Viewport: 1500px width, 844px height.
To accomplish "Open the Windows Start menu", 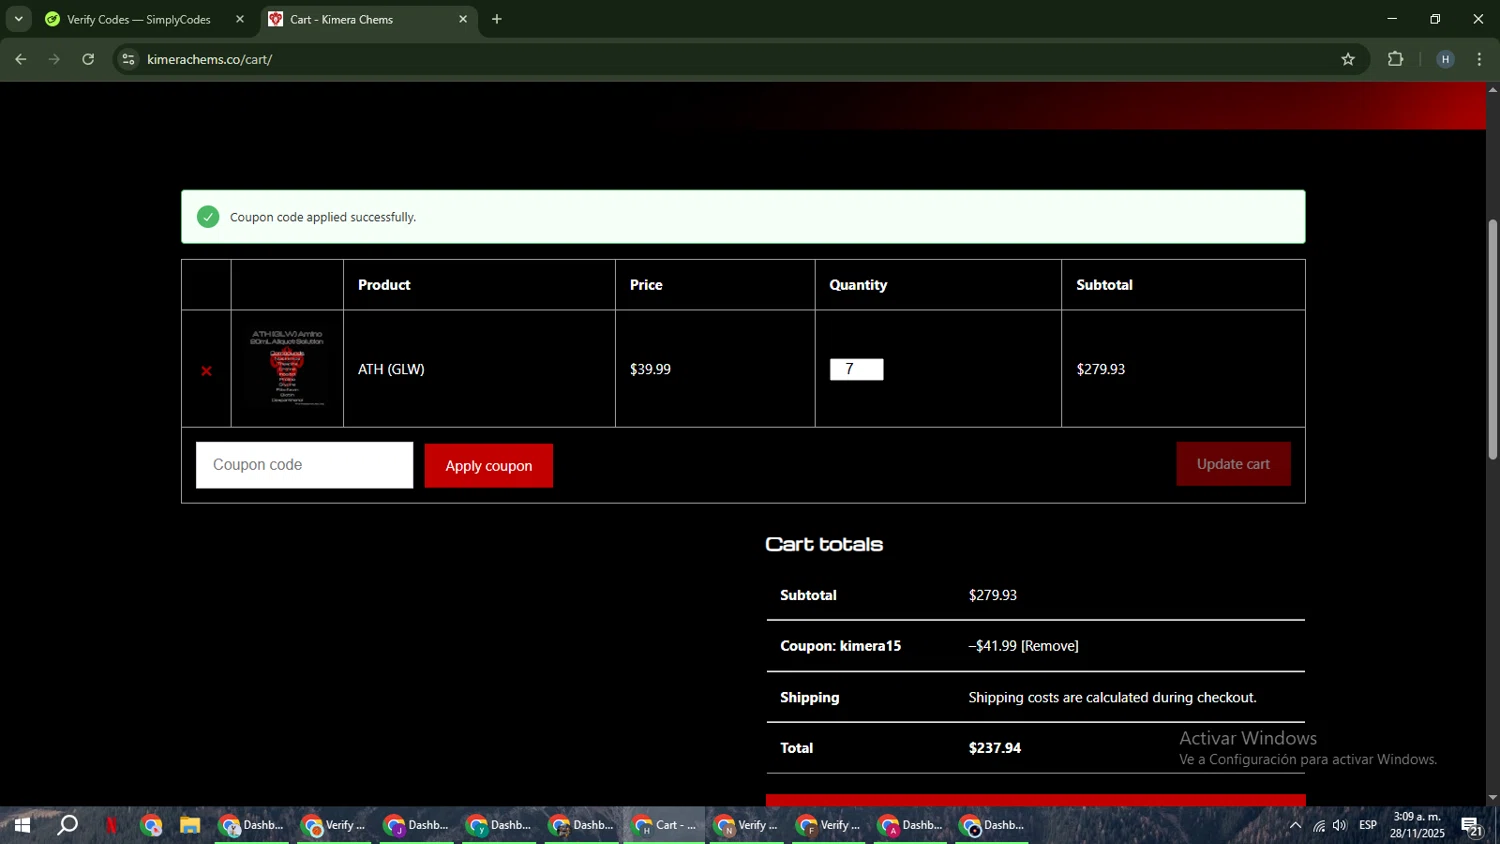I will coord(22,826).
